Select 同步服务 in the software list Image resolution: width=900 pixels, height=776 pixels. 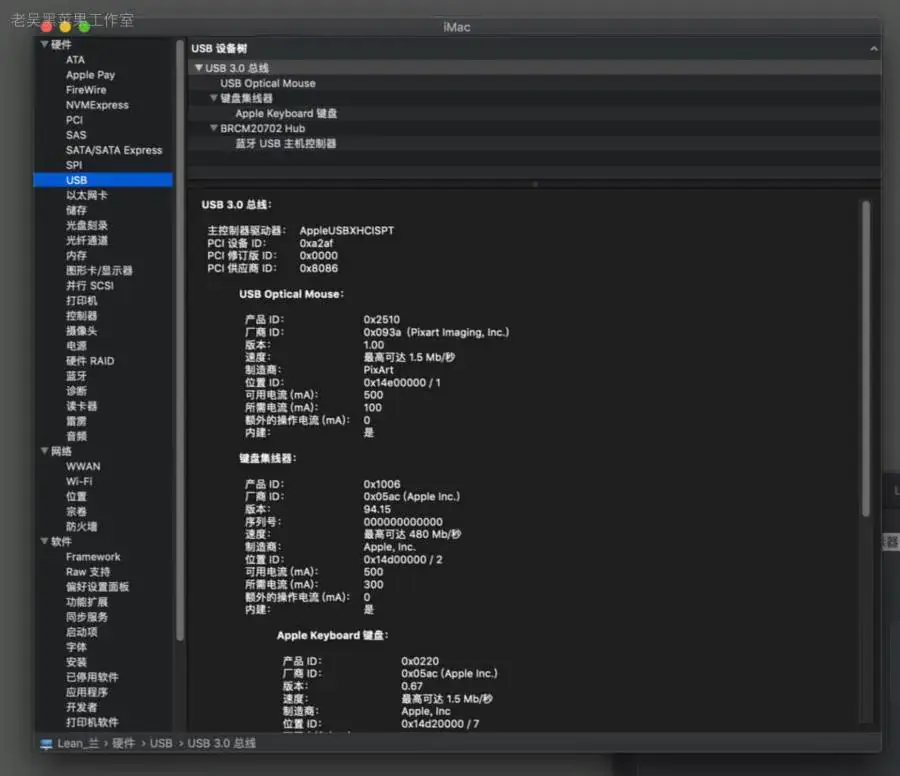[87, 617]
